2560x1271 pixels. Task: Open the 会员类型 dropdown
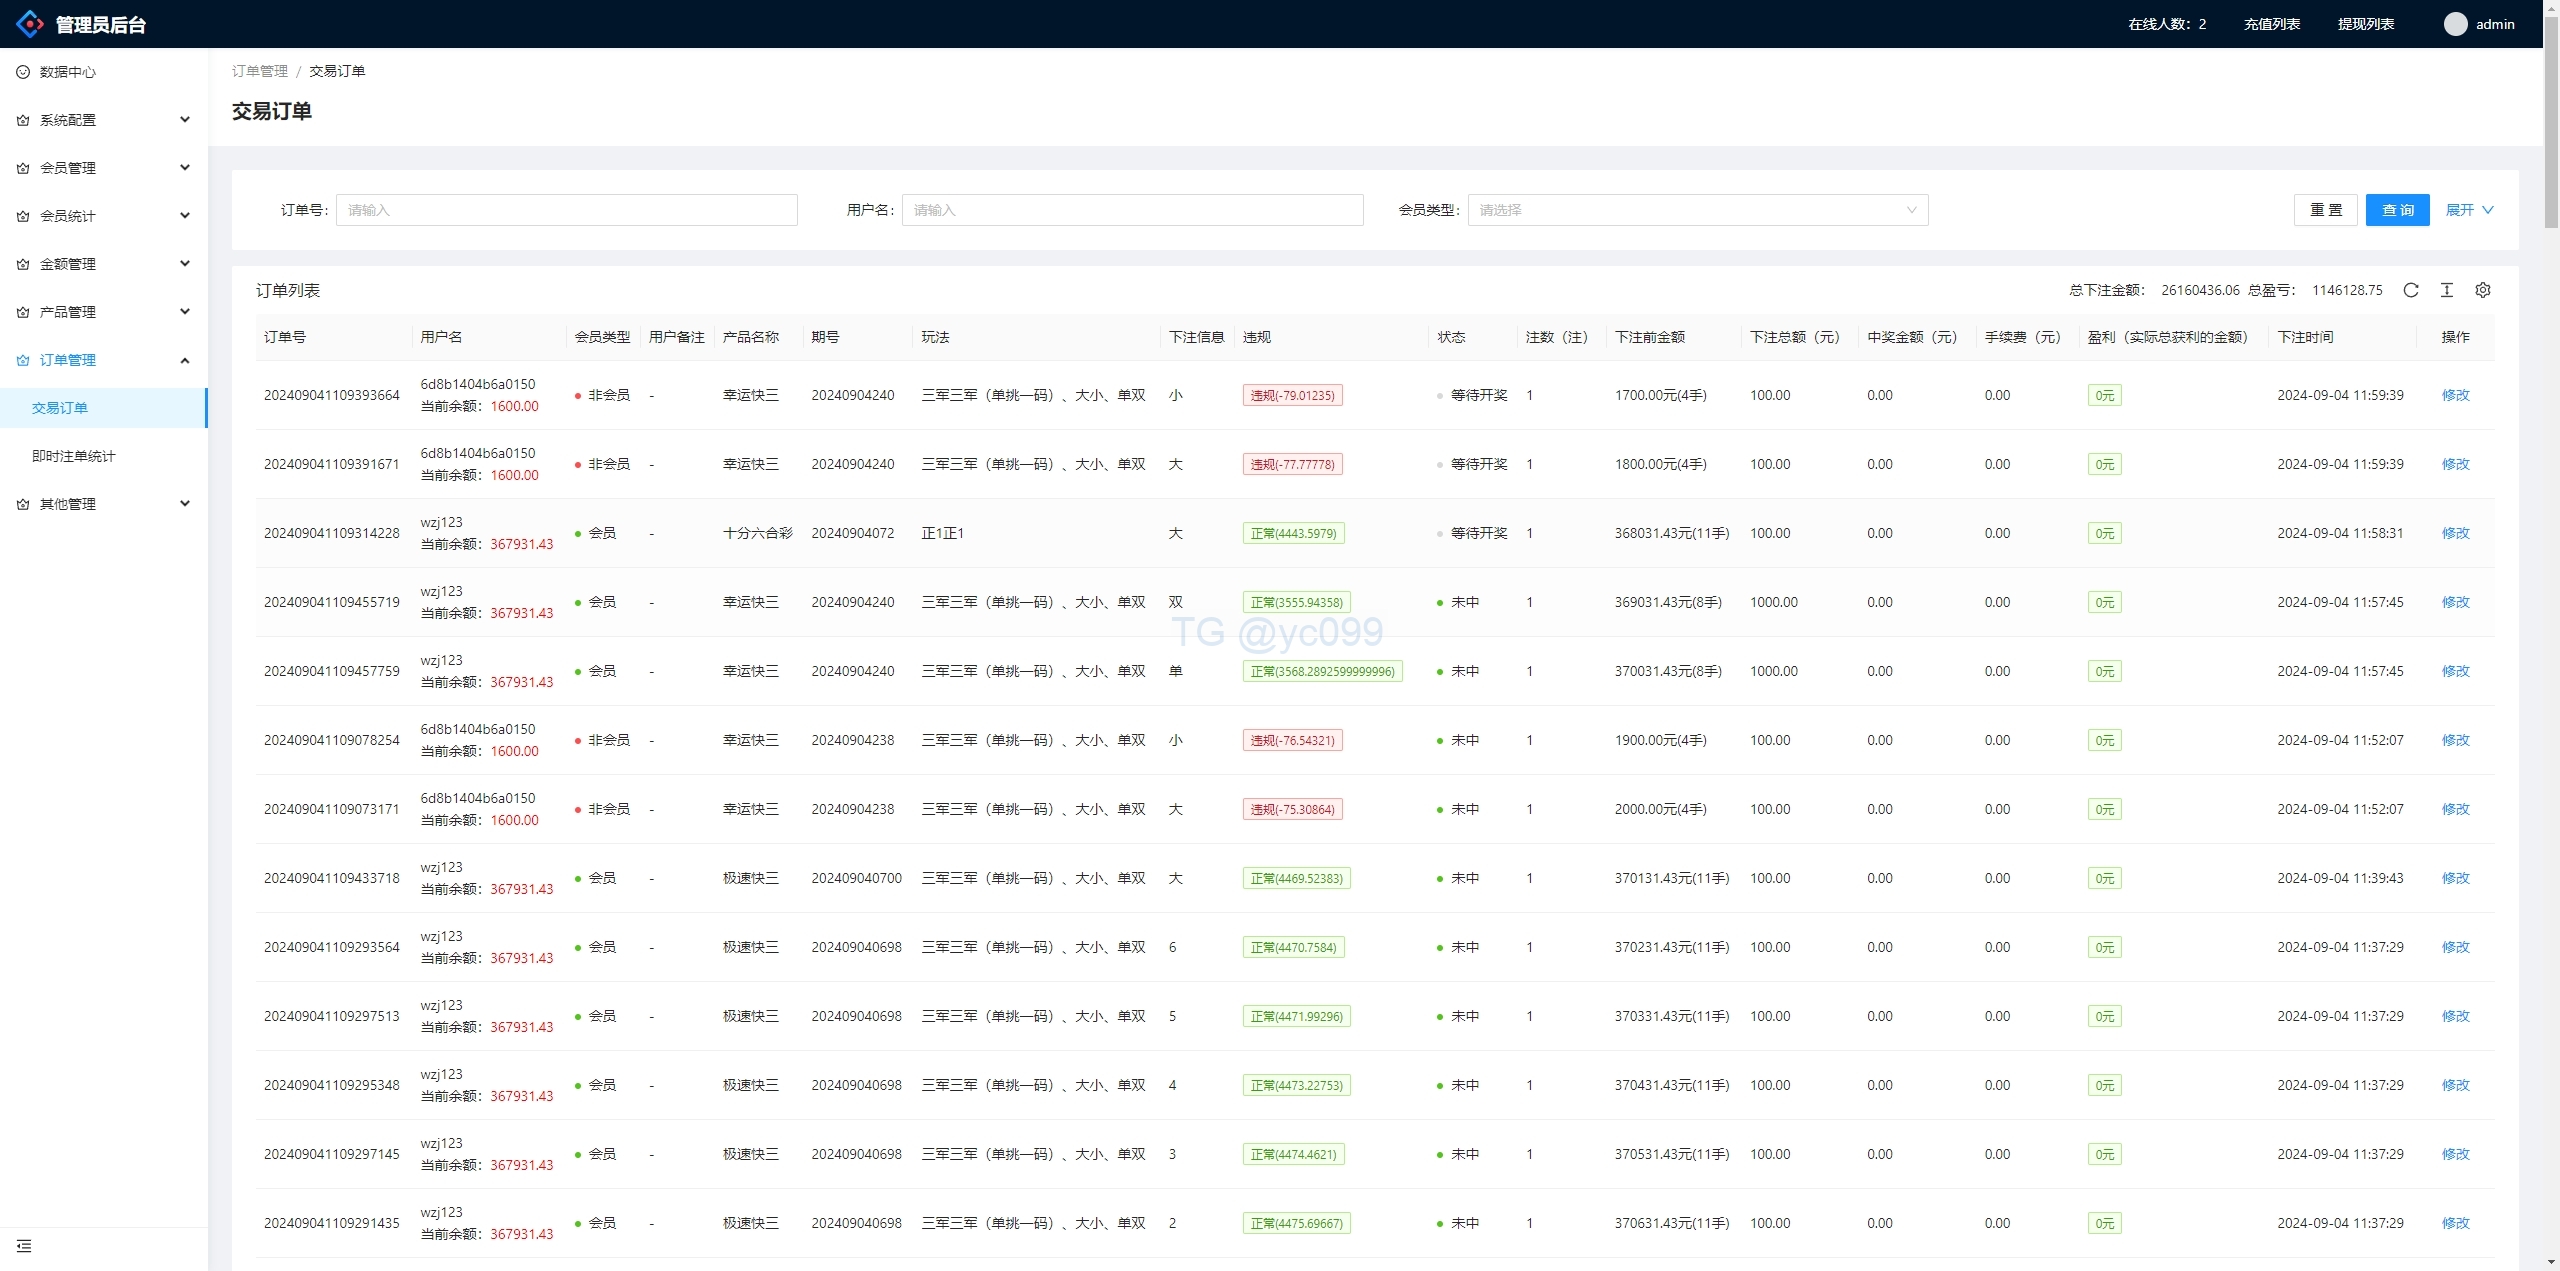1697,210
